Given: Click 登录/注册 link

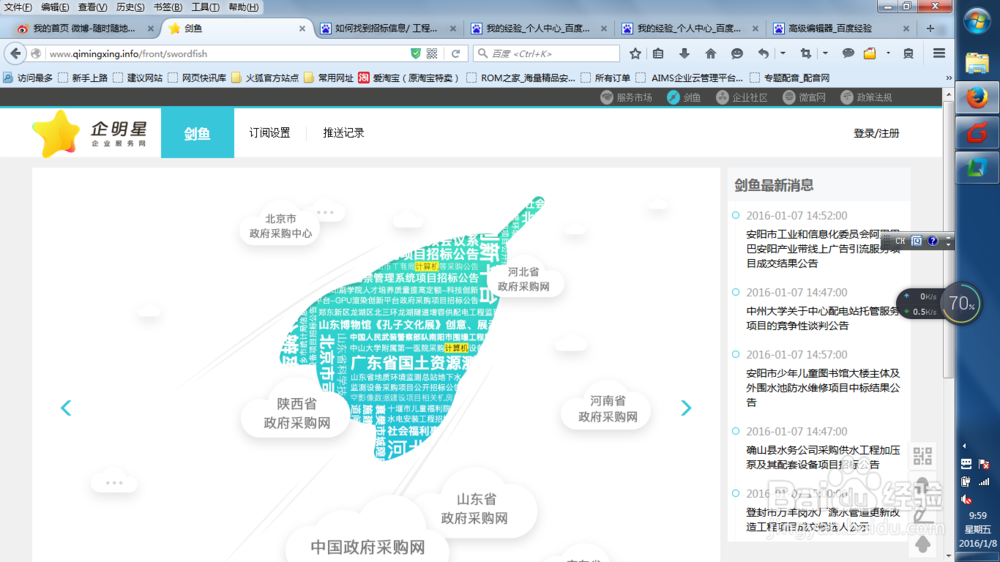Looking at the screenshot, I should tap(876, 133).
